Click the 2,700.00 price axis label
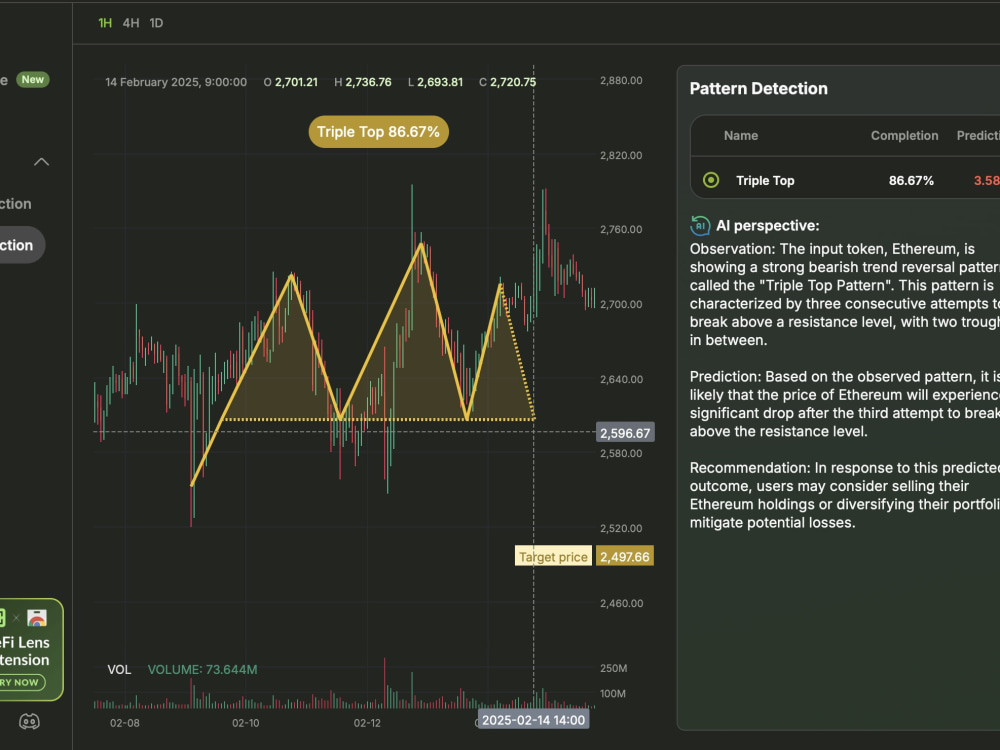 point(621,304)
